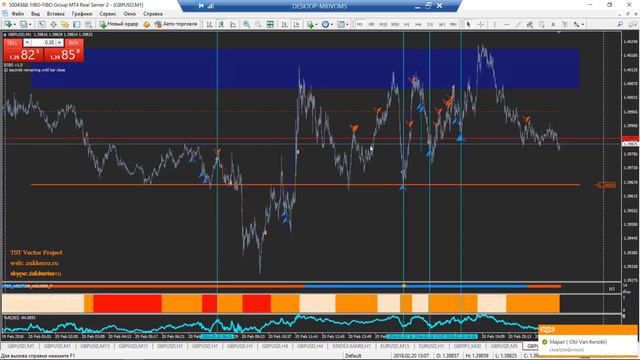Switch to D1 timeframe button
The width and height of the screenshot is (640, 360).
coord(430,24)
